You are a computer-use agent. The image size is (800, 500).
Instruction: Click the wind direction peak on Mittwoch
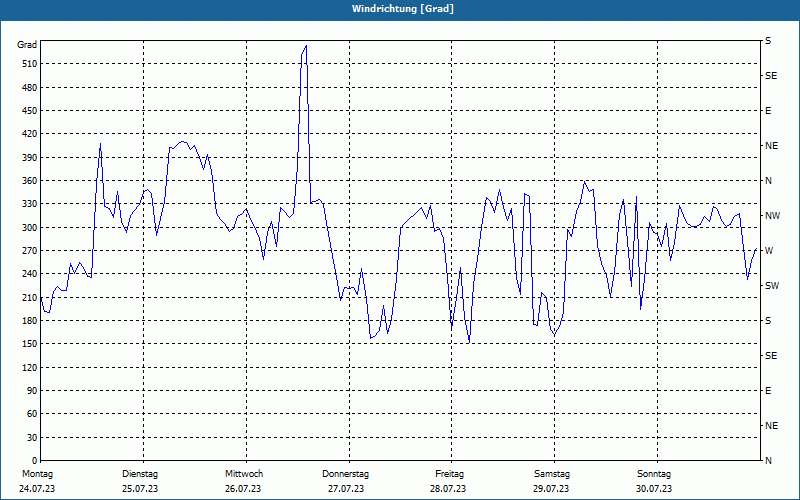pyautogui.click(x=306, y=46)
